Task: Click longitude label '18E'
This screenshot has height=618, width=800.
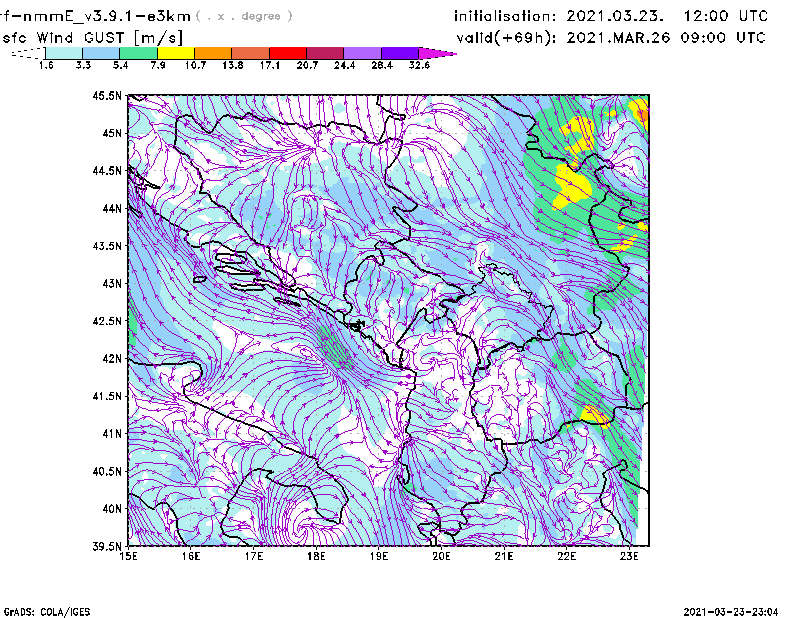Action: pyautogui.click(x=316, y=556)
